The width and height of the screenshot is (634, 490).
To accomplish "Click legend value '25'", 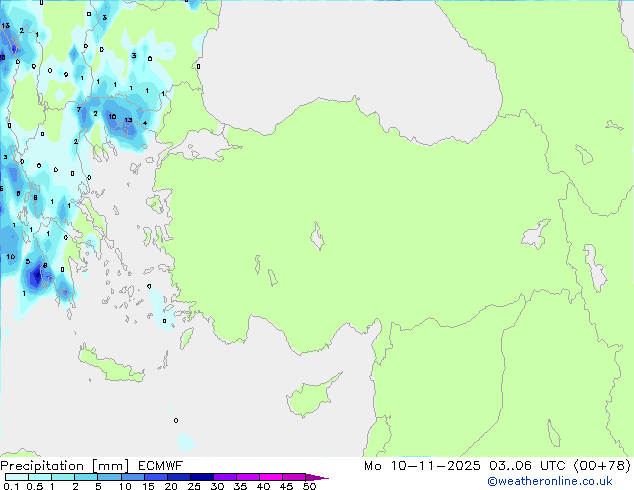I will 194,486.
